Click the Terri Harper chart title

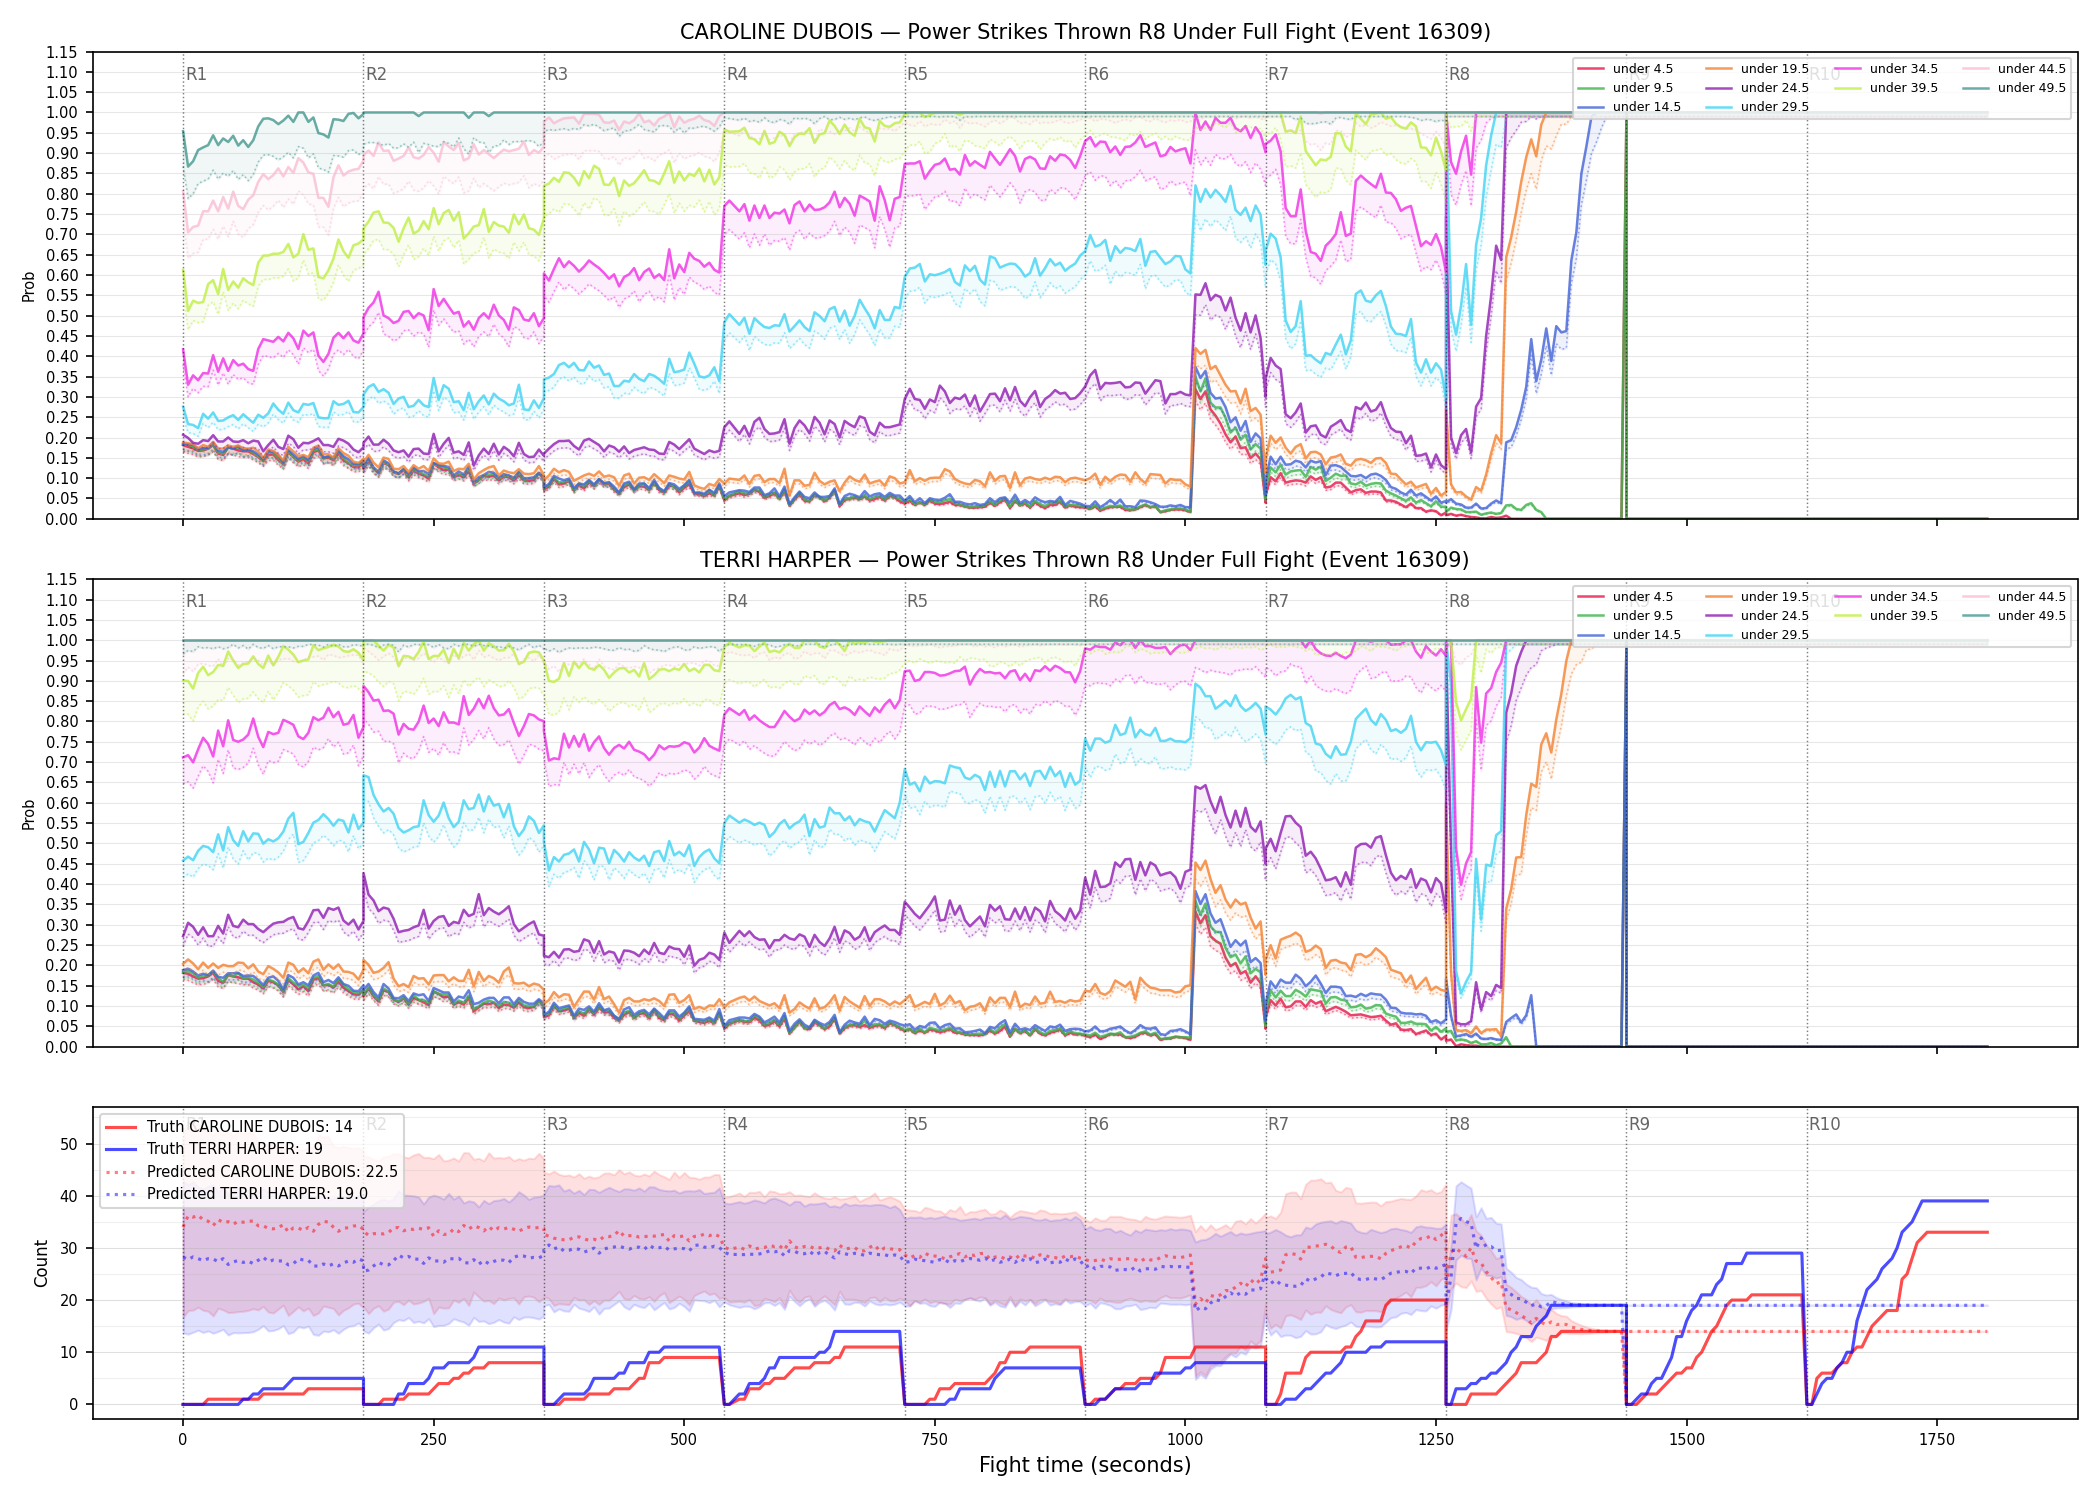click(x=1085, y=560)
